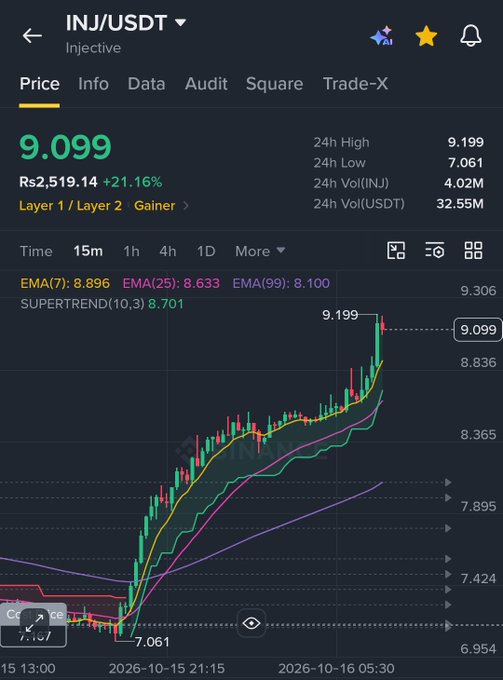Expand chart to fullscreen with arrows icon
503x680 pixels.
point(34,623)
